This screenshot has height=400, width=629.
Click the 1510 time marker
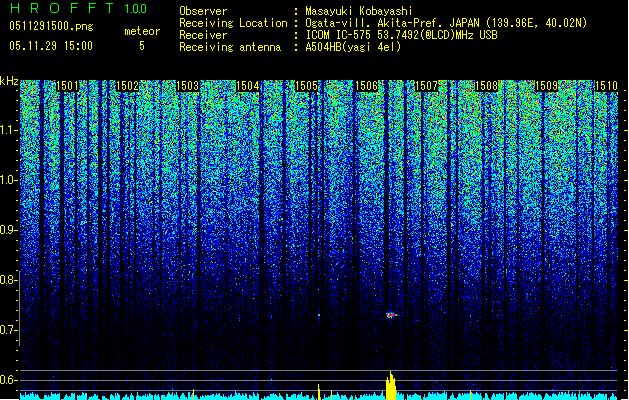(606, 86)
